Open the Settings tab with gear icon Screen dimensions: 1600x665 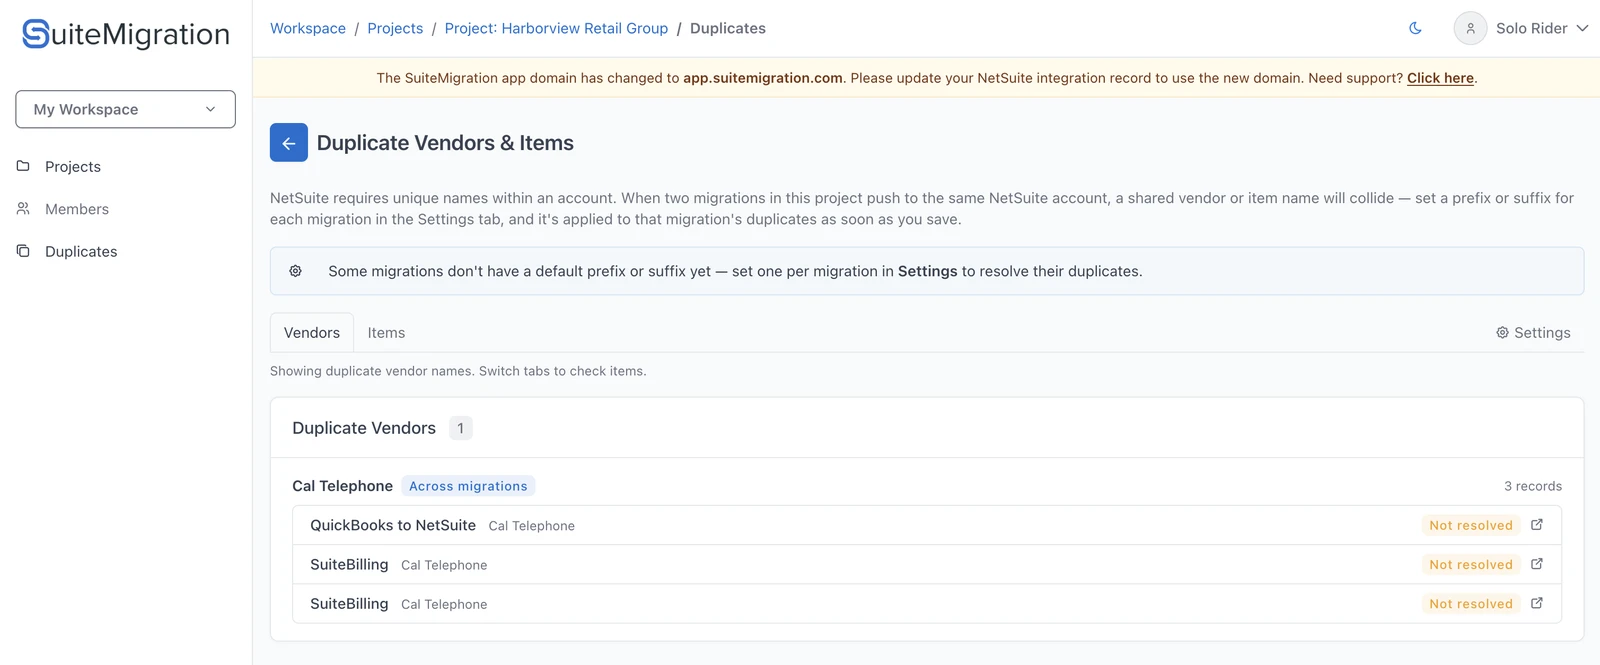click(x=1533, y=333)
